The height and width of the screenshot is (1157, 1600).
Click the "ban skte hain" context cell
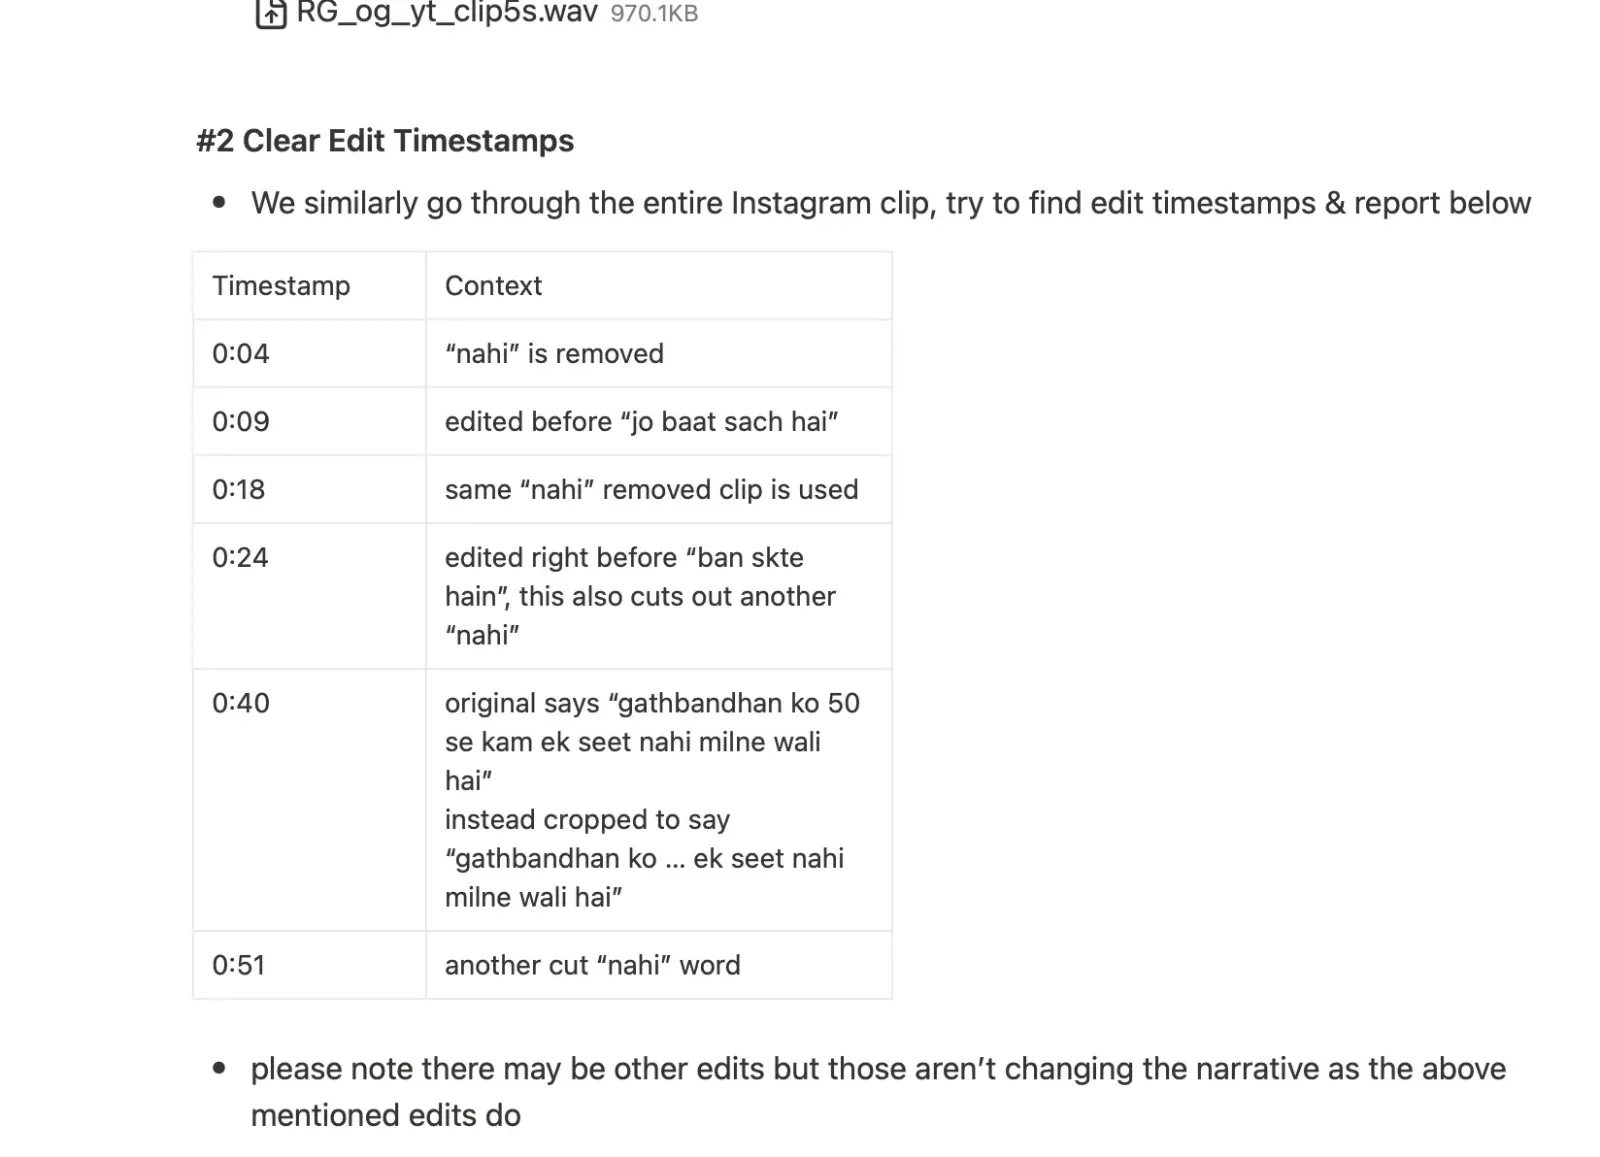(659, 596)
